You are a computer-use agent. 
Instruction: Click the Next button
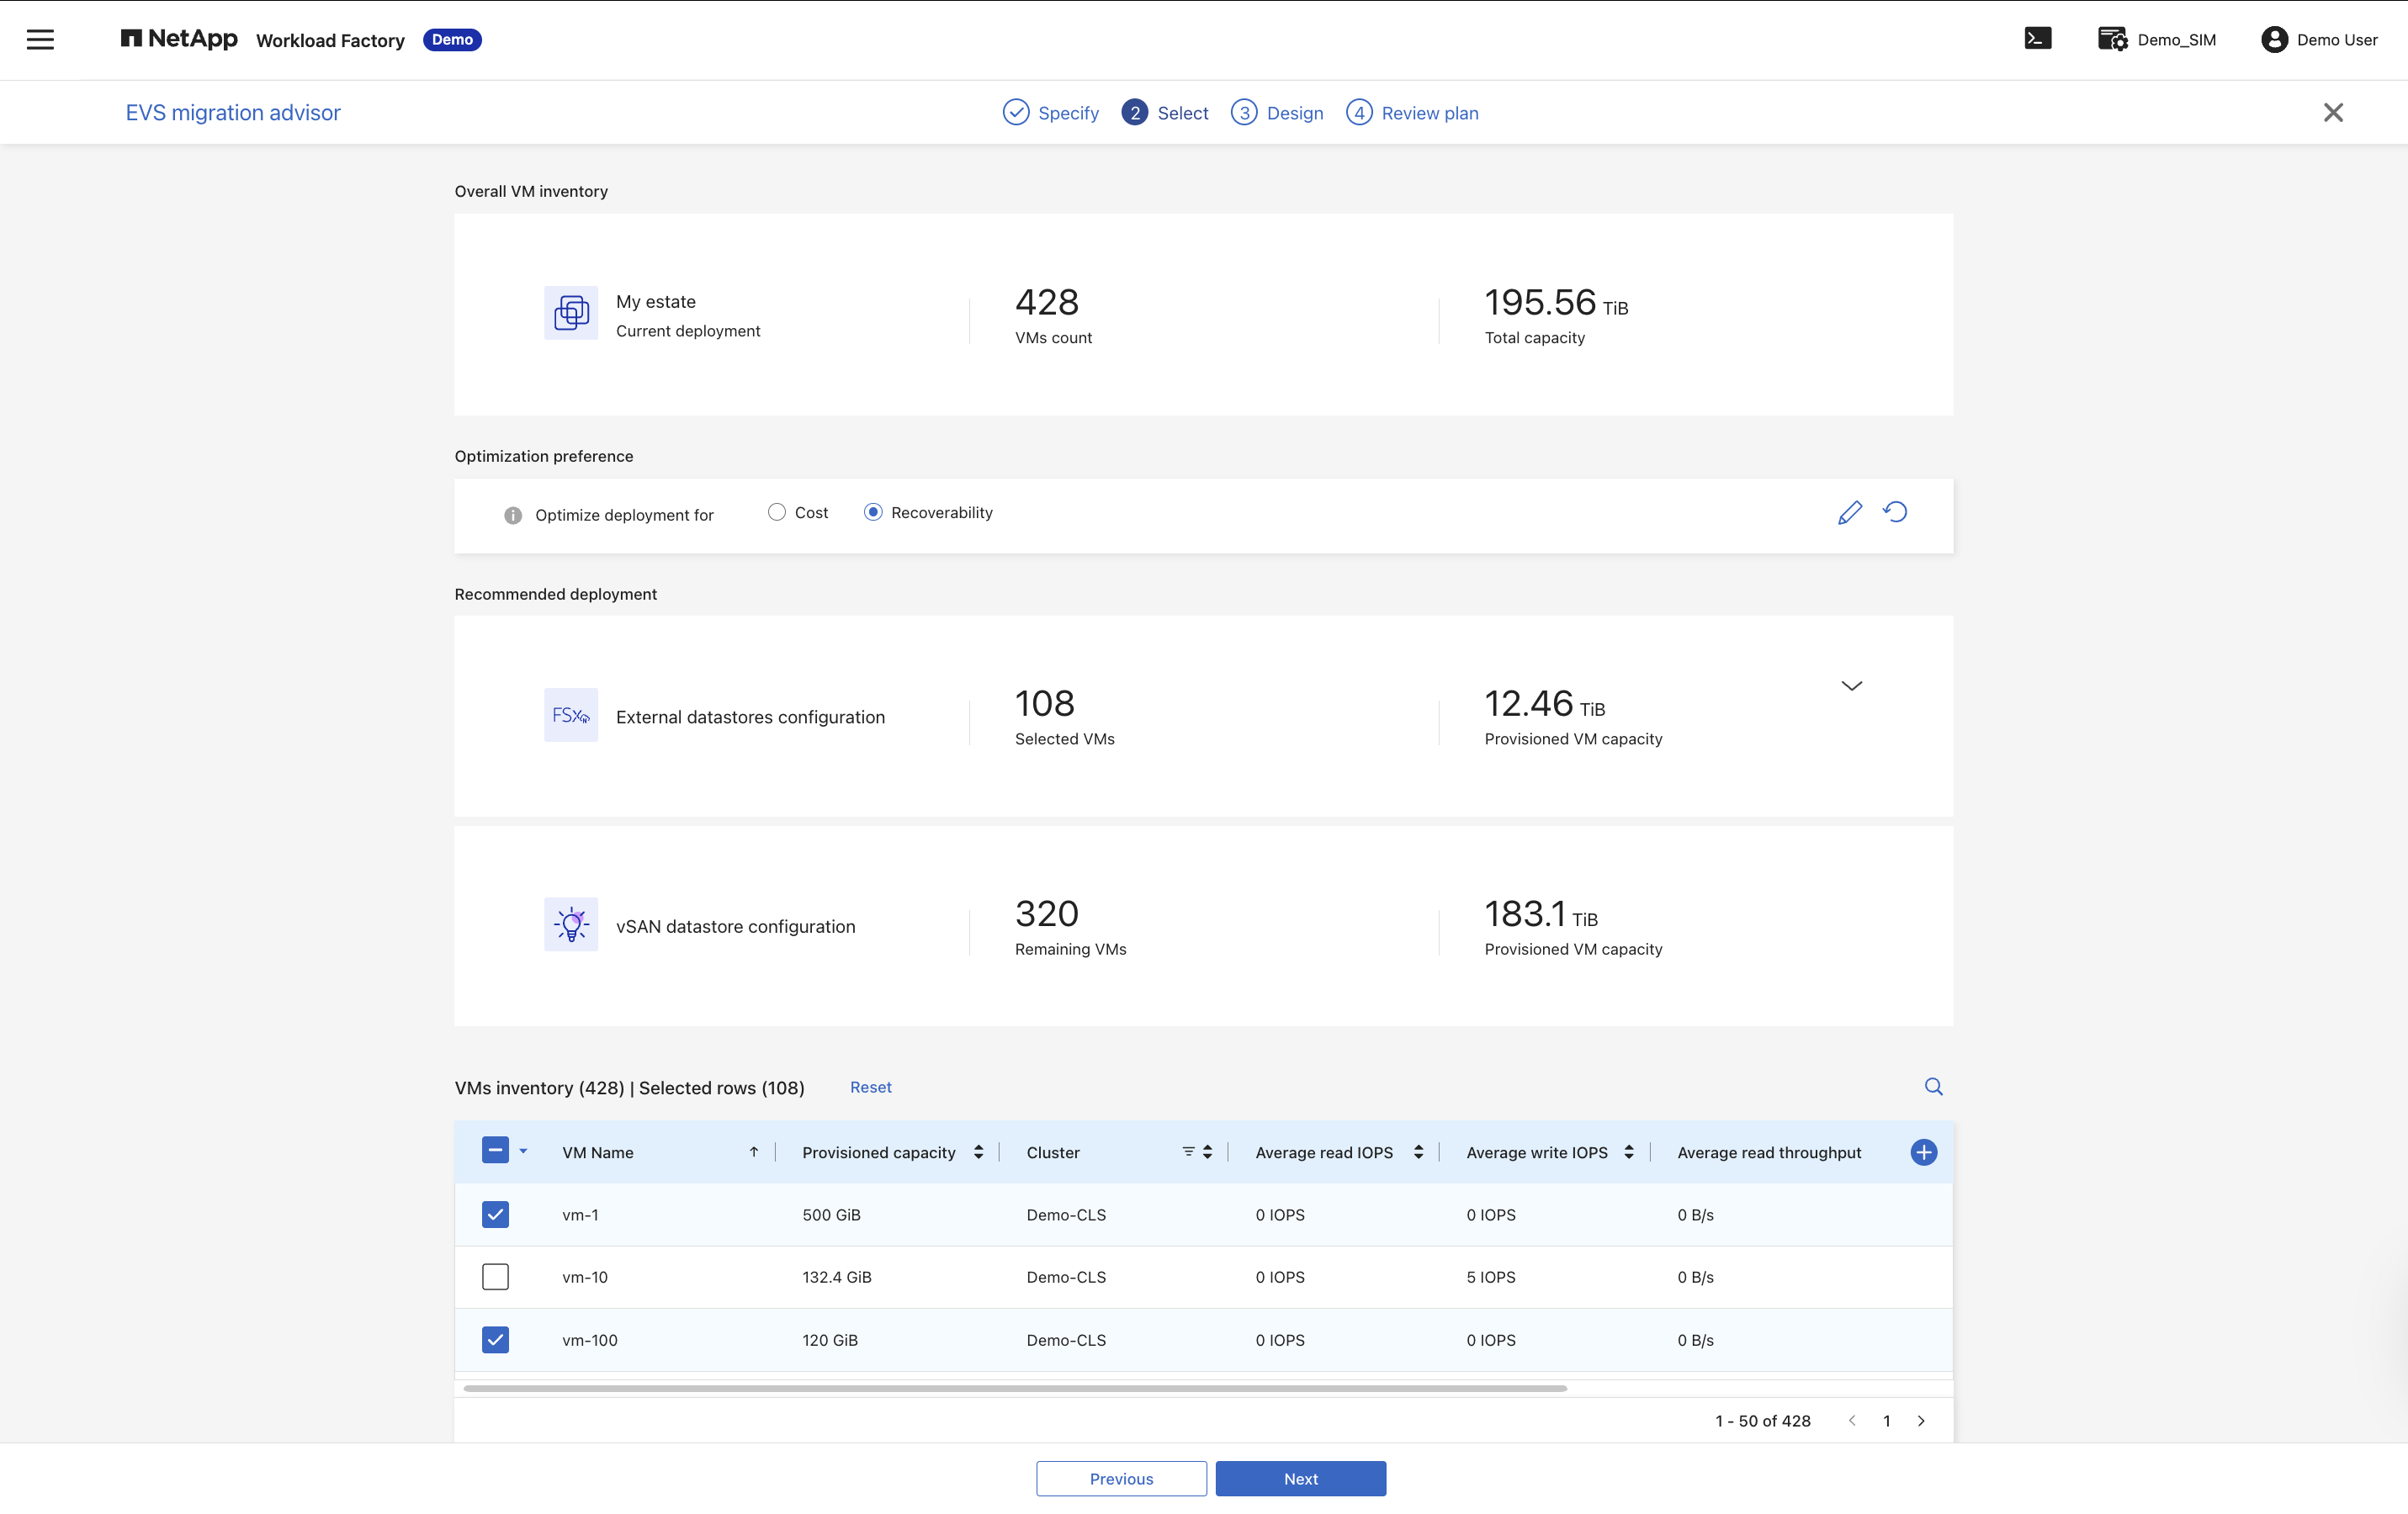coord(1300,1479)
